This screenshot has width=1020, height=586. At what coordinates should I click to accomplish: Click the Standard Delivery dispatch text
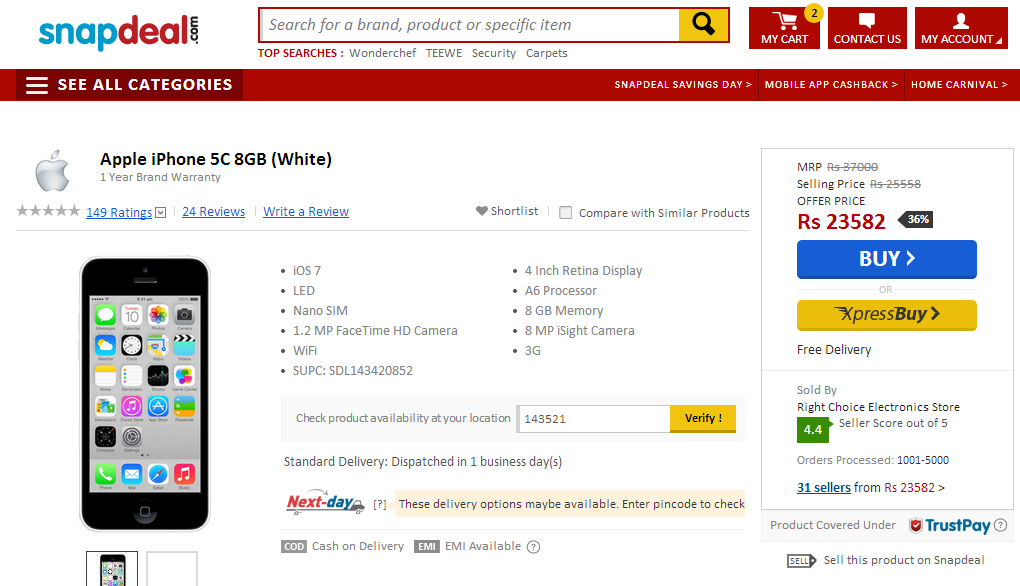423,462
